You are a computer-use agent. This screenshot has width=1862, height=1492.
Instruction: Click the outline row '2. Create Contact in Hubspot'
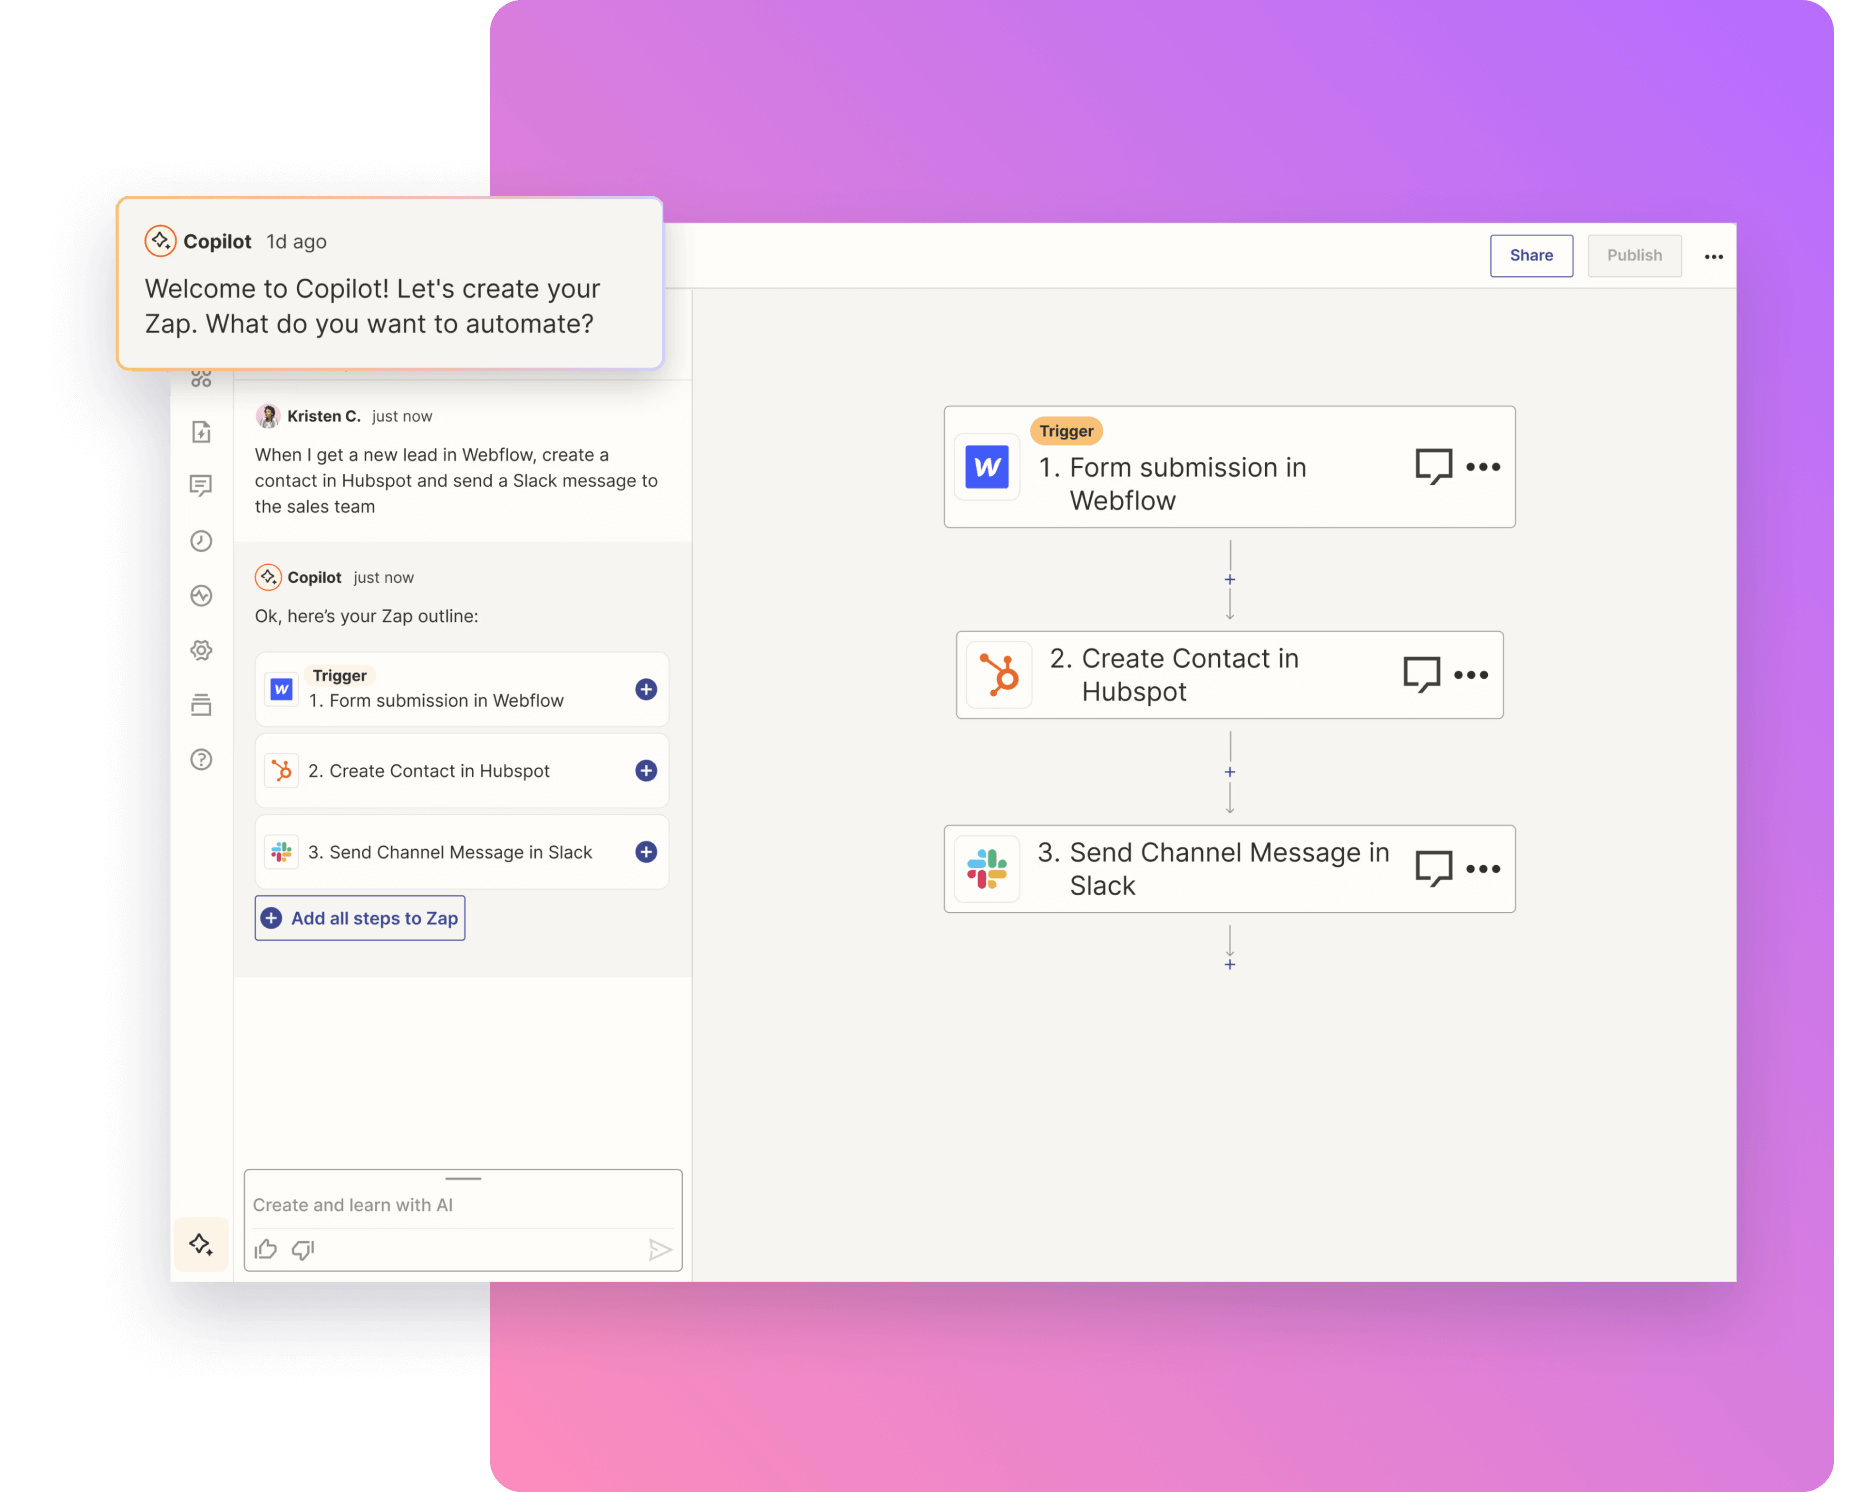pos(462,771)
